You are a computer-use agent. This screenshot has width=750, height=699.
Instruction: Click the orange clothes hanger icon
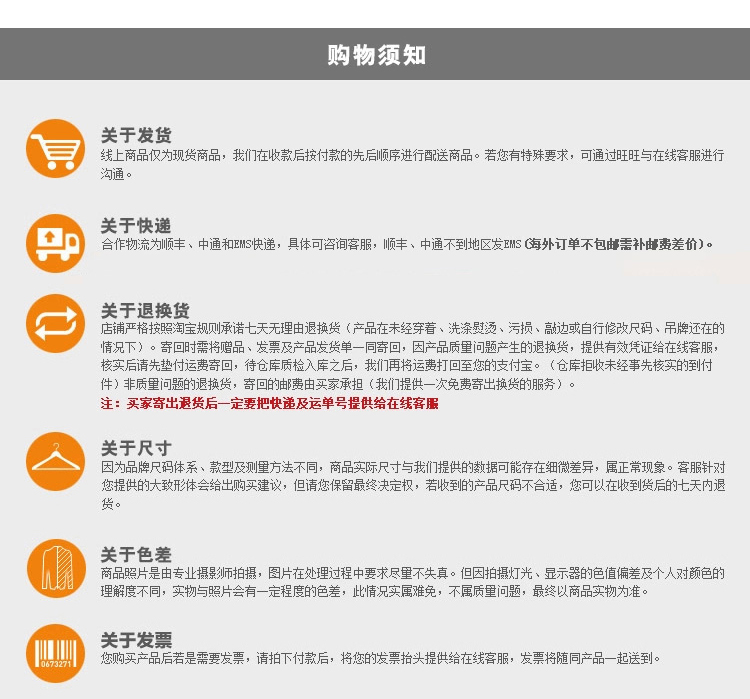(55, 461)
